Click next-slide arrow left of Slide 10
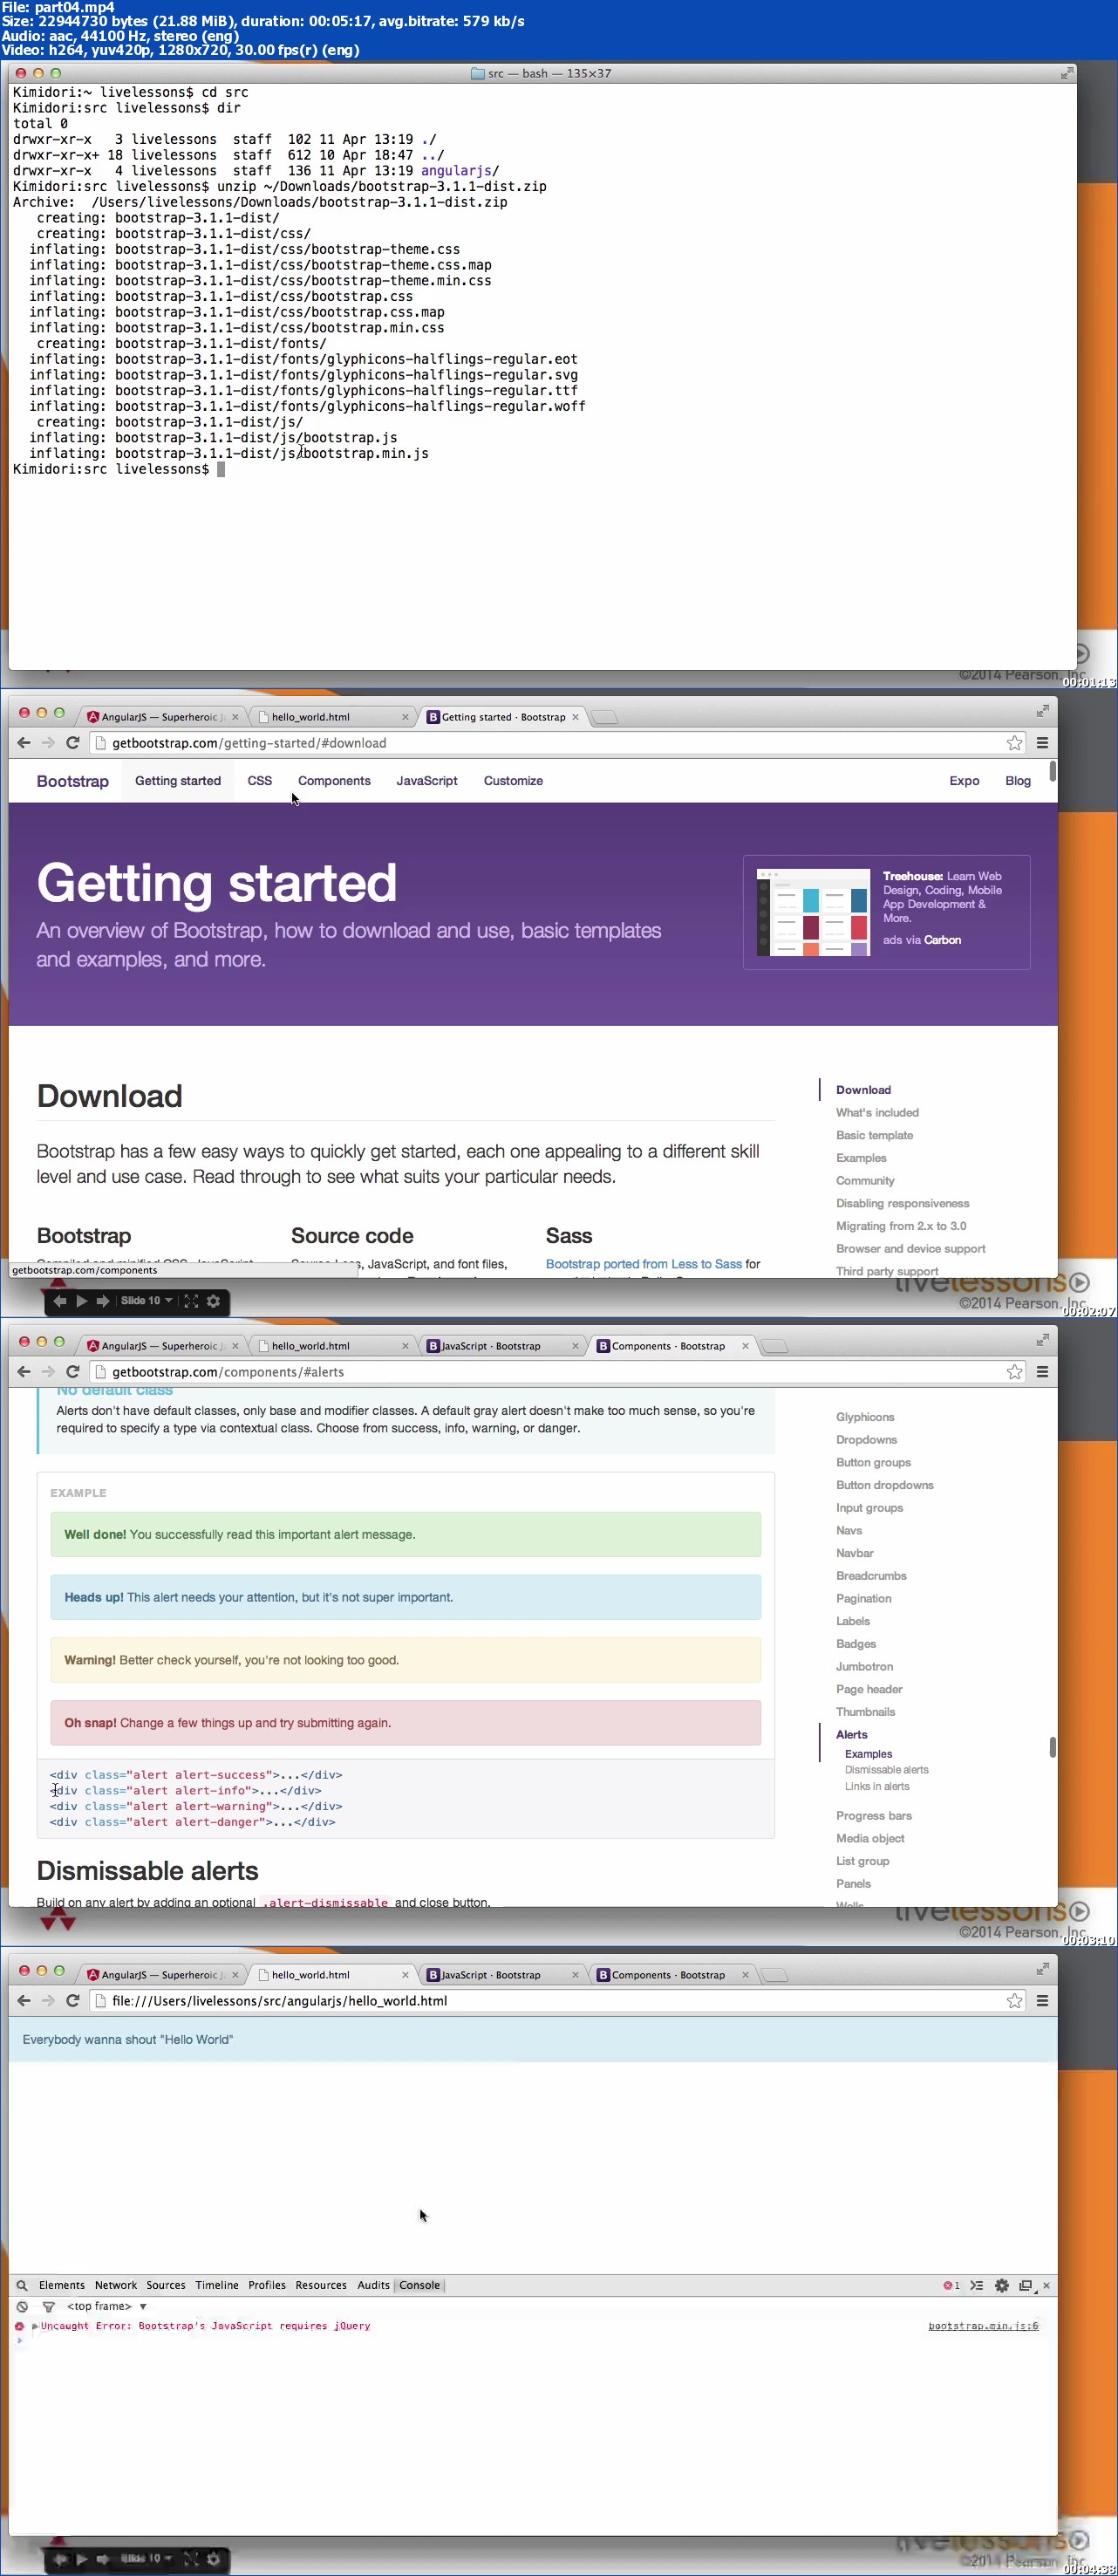Image resolution: width=1118 pixels, height=2576 pixels. coord(102,1300)
